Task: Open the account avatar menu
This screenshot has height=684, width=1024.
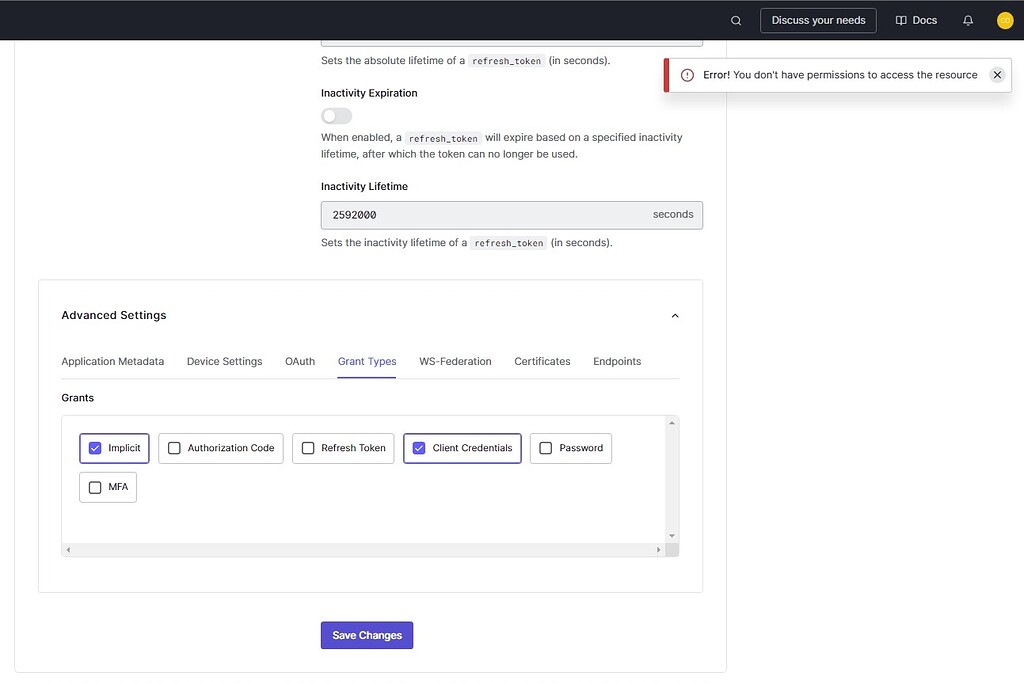Action: pyautogui.click(x=1004, y=20)
